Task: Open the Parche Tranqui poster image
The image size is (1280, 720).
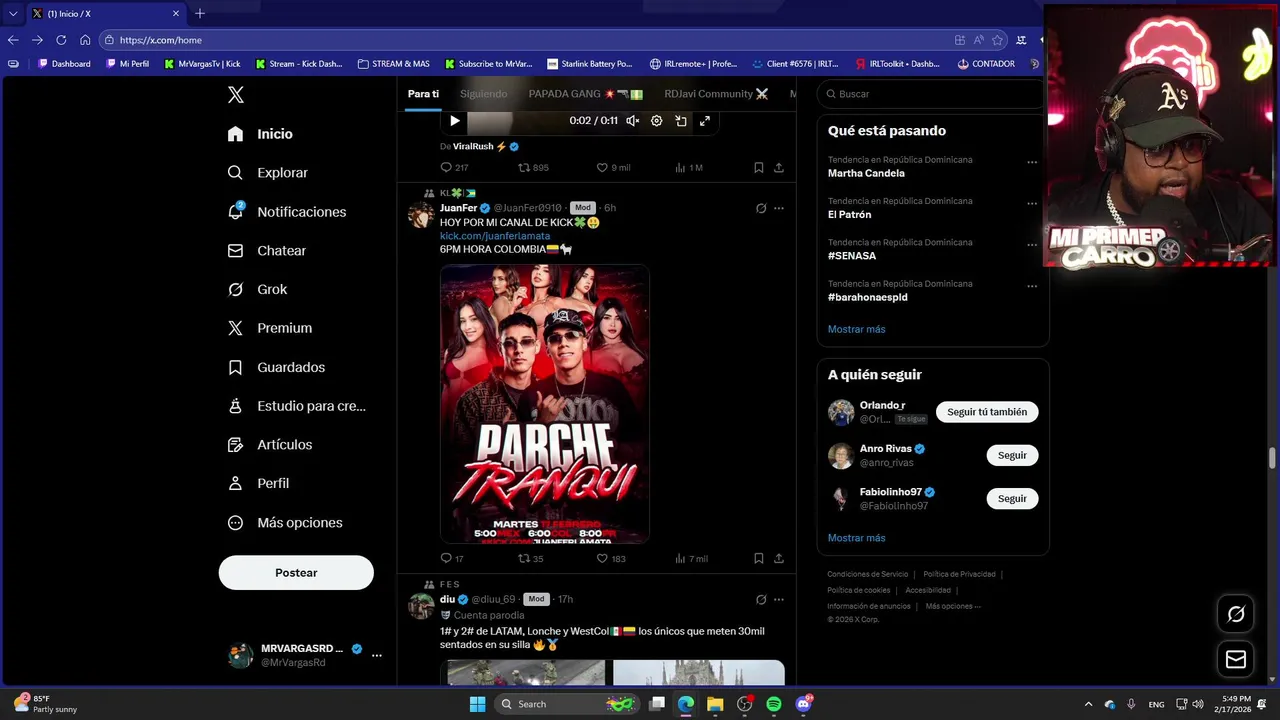Action: point(545,404)
